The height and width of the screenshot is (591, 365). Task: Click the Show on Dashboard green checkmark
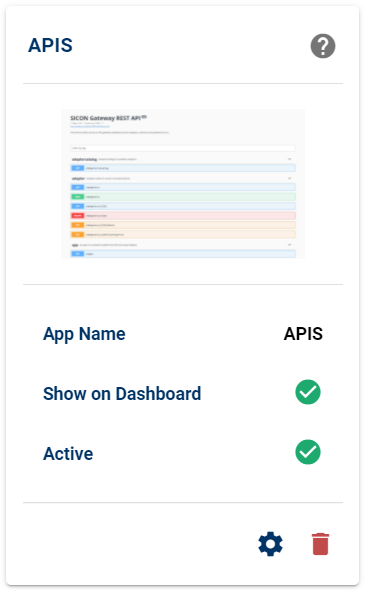308,392
